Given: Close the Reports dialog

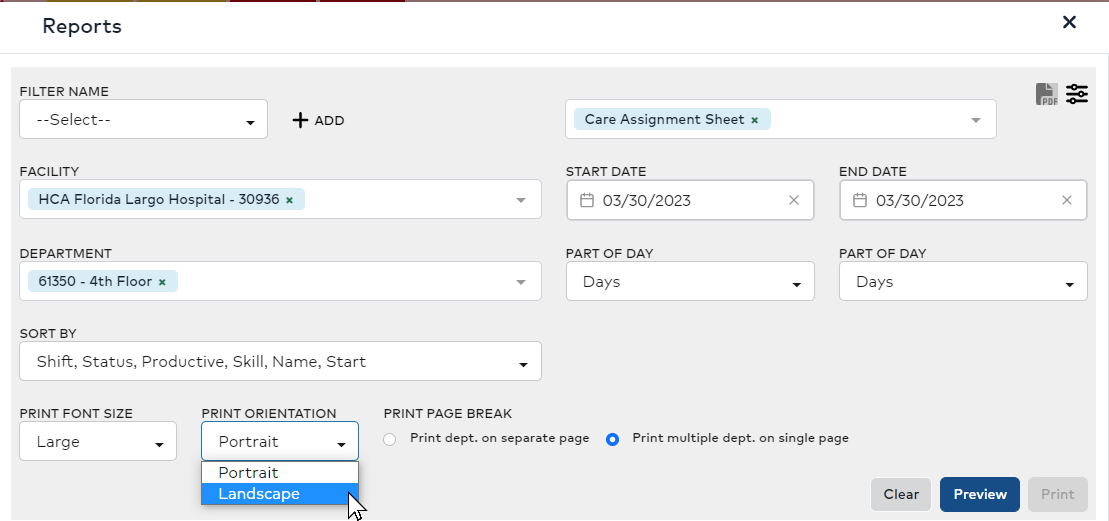Looking at the screenshot, I should click(x=1069, y=22).
